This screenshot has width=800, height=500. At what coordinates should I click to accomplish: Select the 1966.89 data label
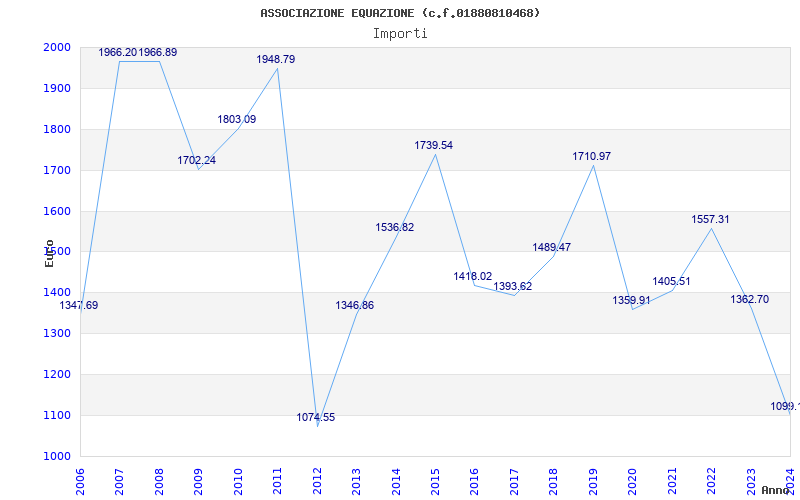click(158, 52)
